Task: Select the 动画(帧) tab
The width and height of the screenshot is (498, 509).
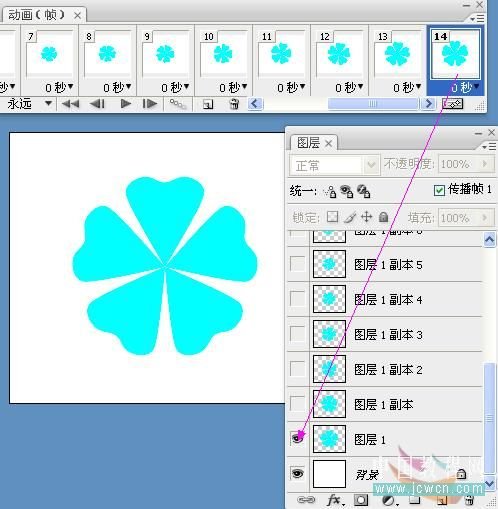Action: [x=37, y=15]
